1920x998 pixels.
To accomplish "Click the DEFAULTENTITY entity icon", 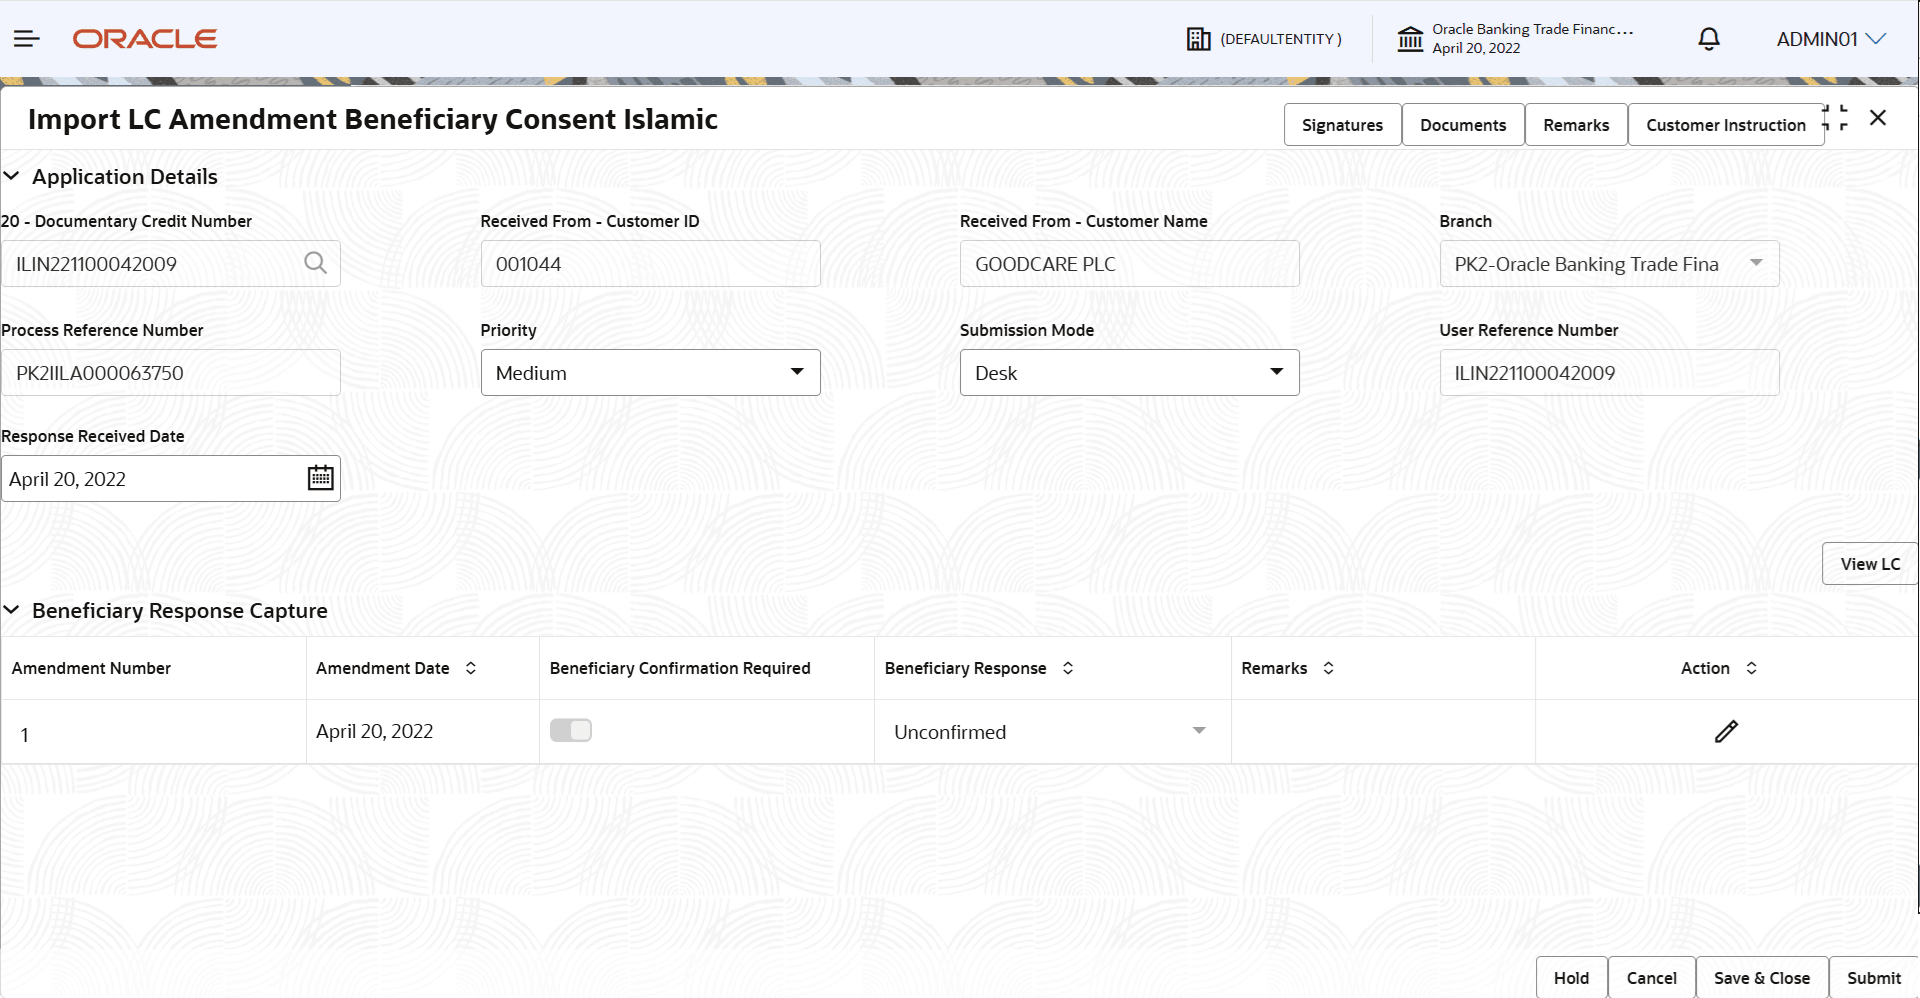I will point(1198,39).
